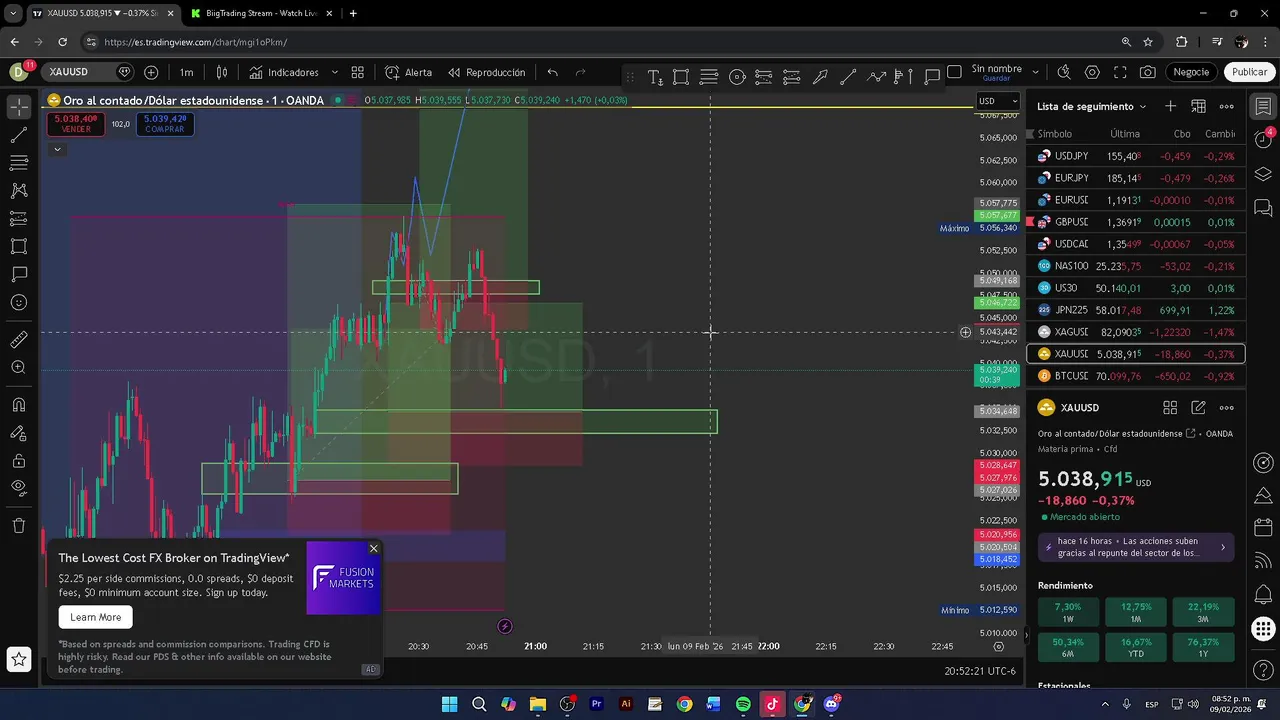
Task: Enter fullscreen chart mode
Action: [1120, 72]
